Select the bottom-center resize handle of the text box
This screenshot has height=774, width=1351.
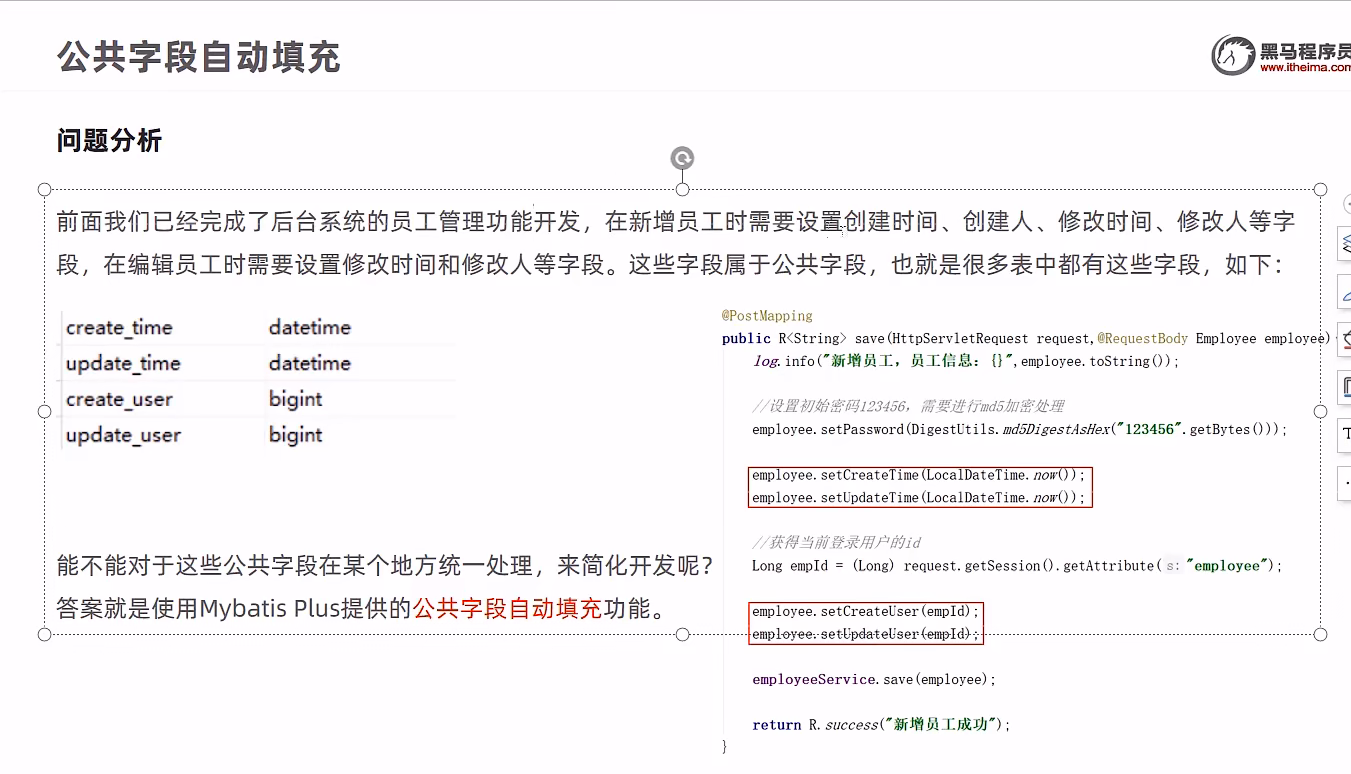click(x=682, y=634)
